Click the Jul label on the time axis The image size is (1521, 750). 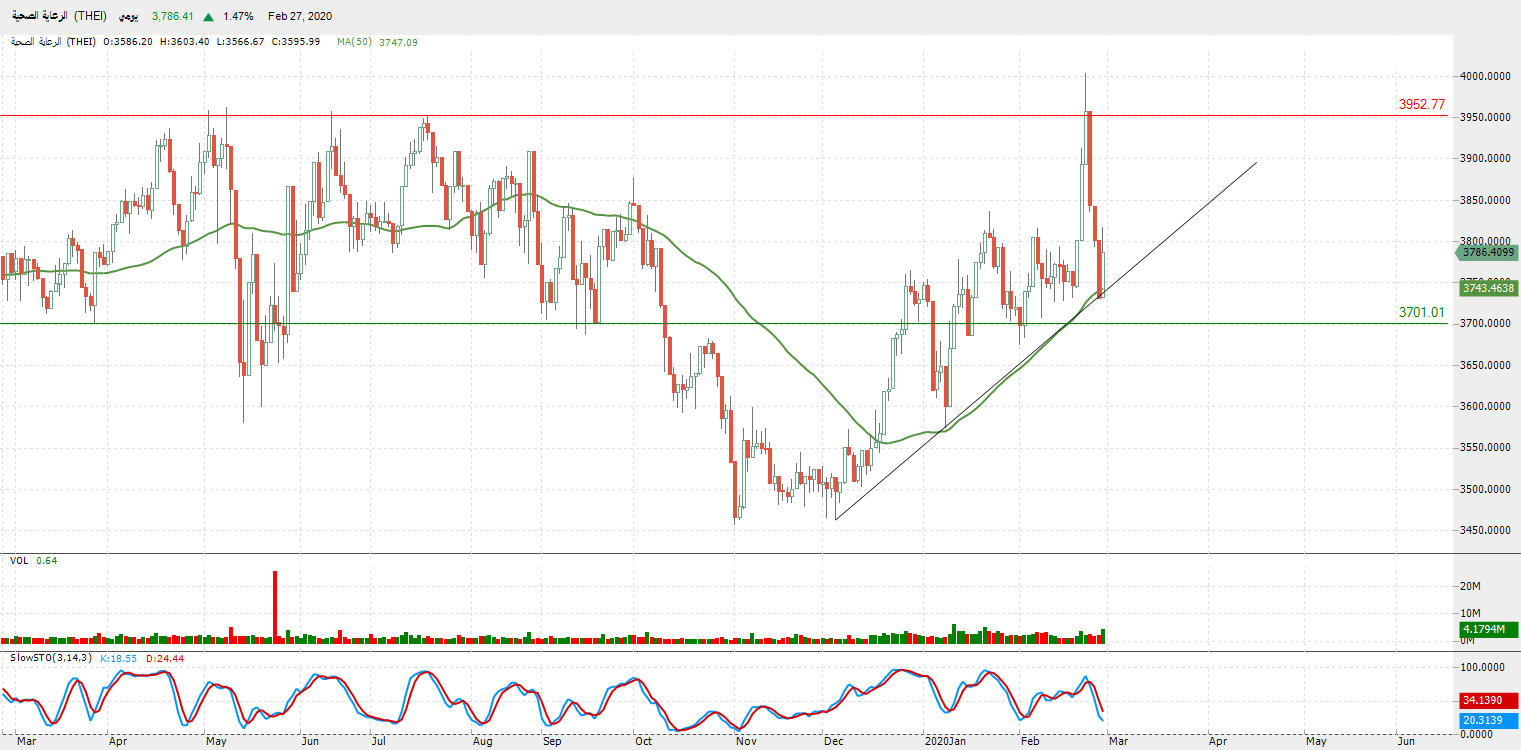(378, 742)
